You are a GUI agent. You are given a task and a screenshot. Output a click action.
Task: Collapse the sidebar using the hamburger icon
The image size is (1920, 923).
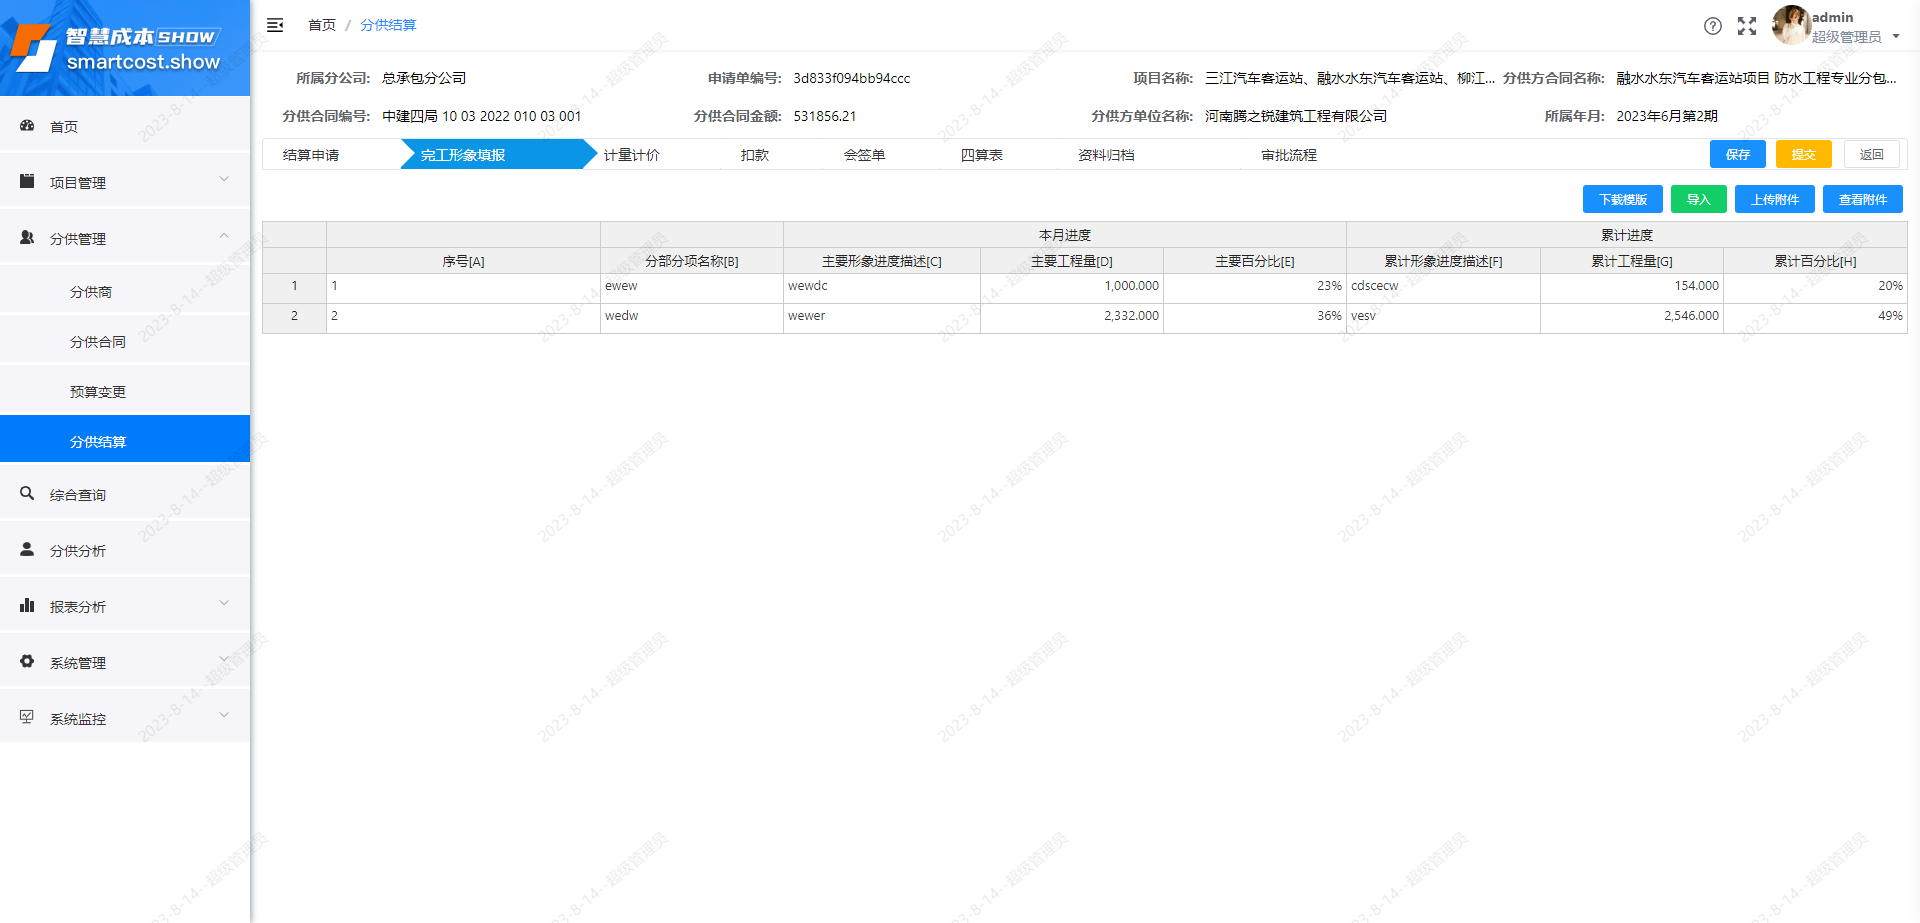point(275,25)
